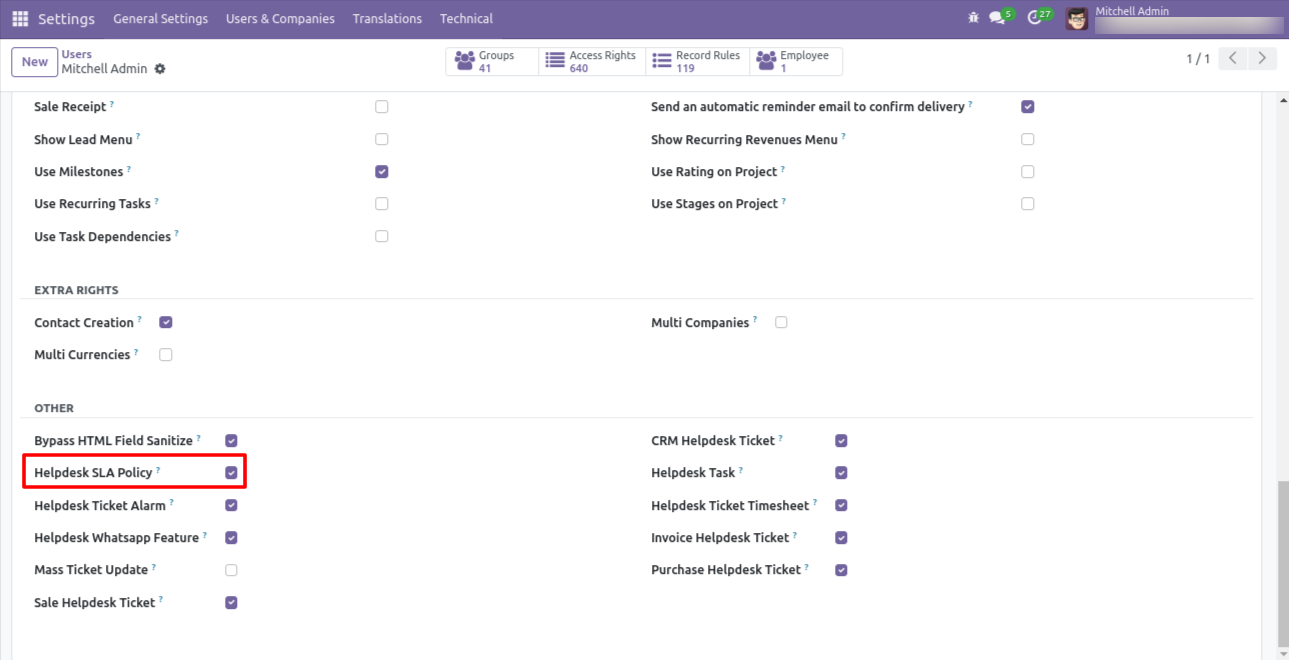Show help tooltip for Sale Receipt
Screen dimensions: 1289x660
click(x=112, y=103)
